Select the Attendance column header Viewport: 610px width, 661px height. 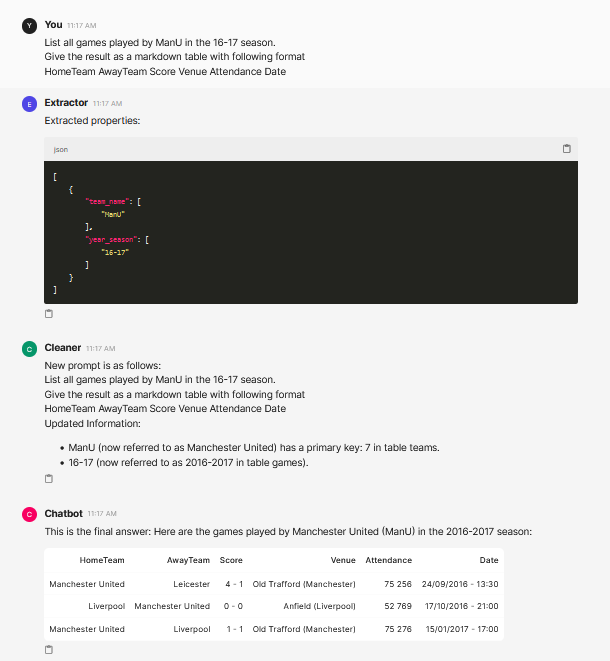[389, 560]
